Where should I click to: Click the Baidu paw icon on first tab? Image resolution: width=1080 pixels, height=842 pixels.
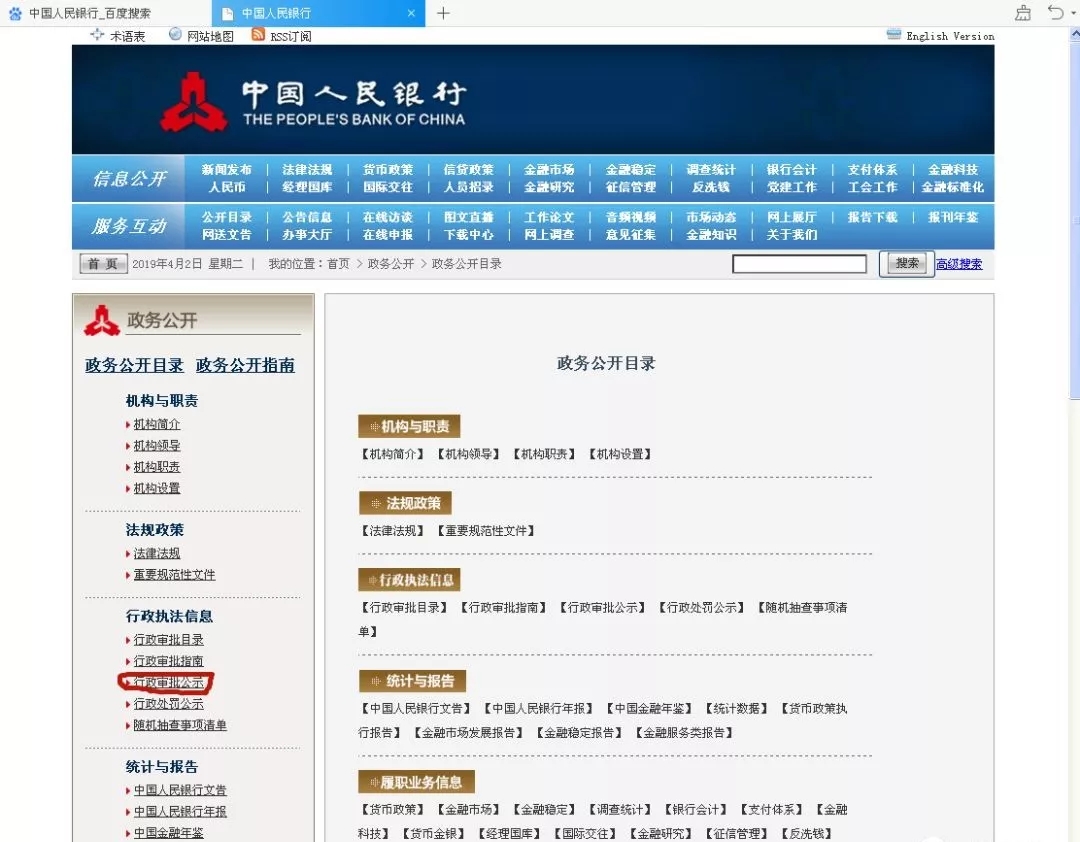[15, 13]
